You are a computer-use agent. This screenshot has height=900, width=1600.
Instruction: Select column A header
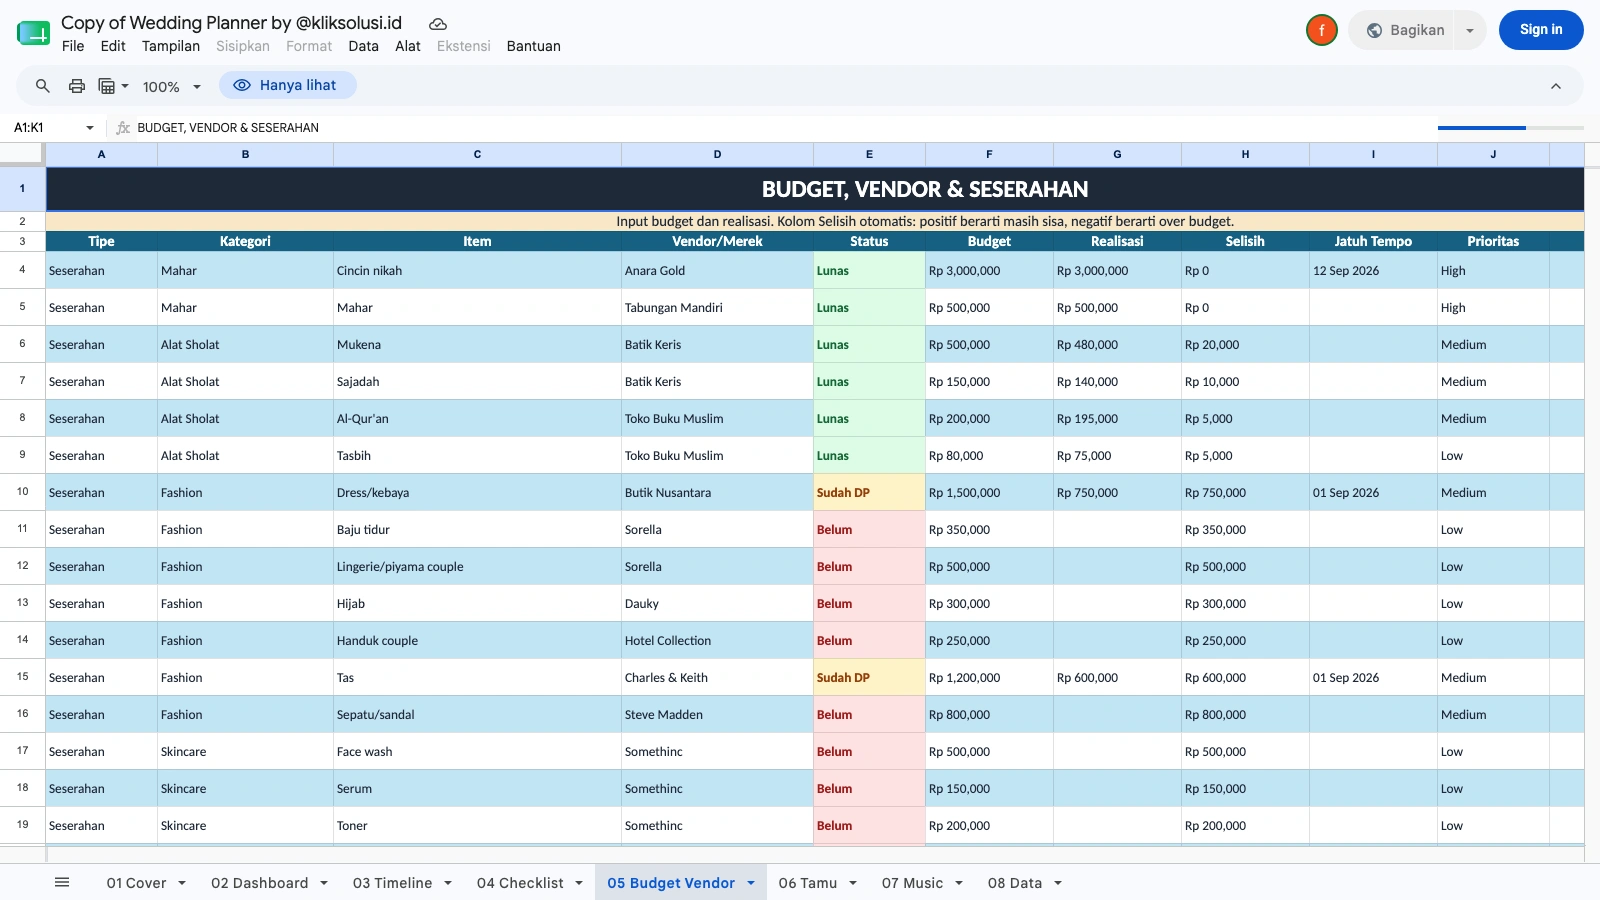[x=101, y=154]
